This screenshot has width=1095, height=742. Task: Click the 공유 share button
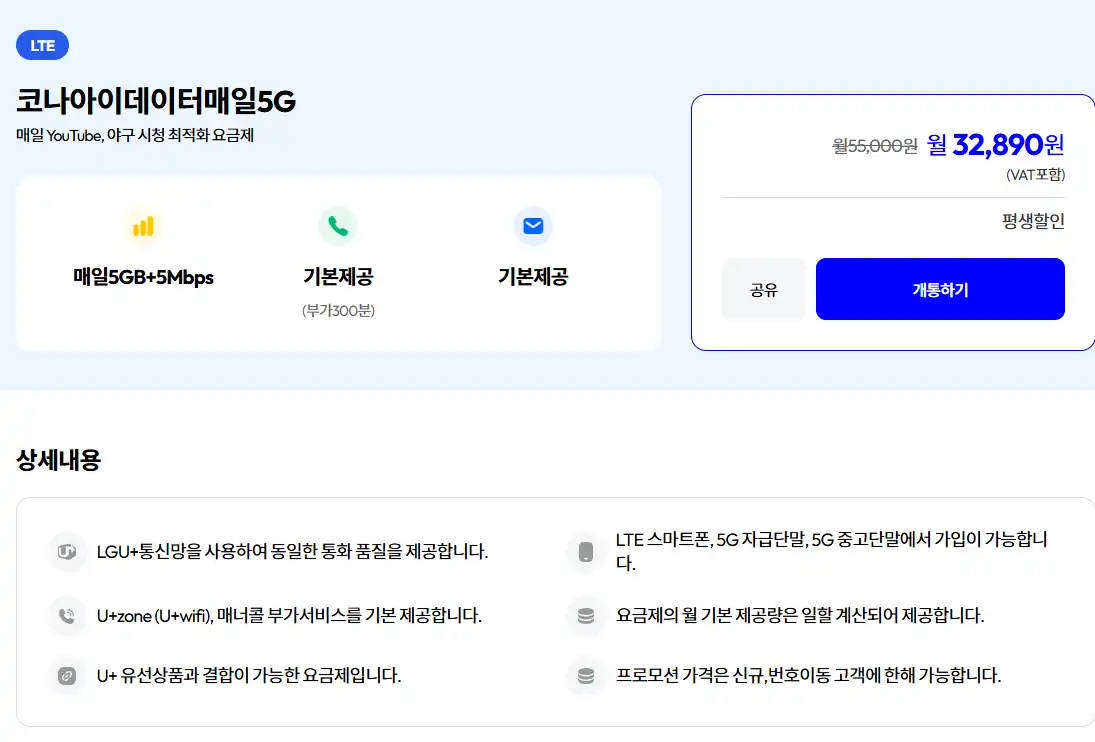763,288
